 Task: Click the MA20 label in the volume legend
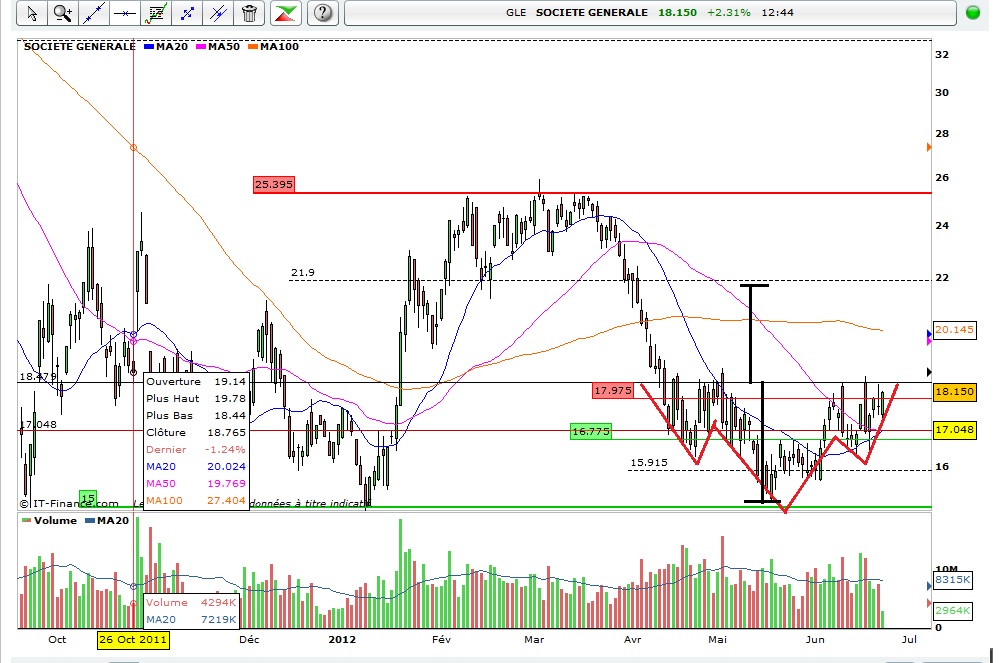(113, 520)
